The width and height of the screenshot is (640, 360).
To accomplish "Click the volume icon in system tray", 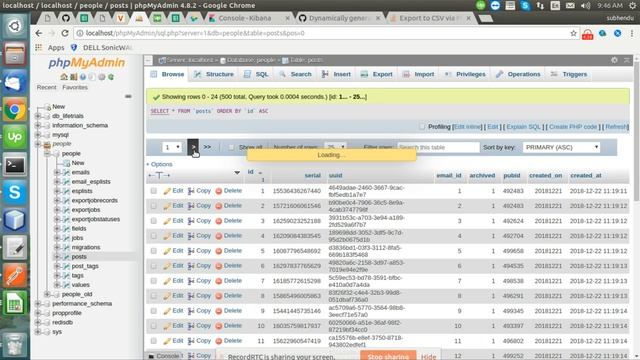I will (585, 5).
